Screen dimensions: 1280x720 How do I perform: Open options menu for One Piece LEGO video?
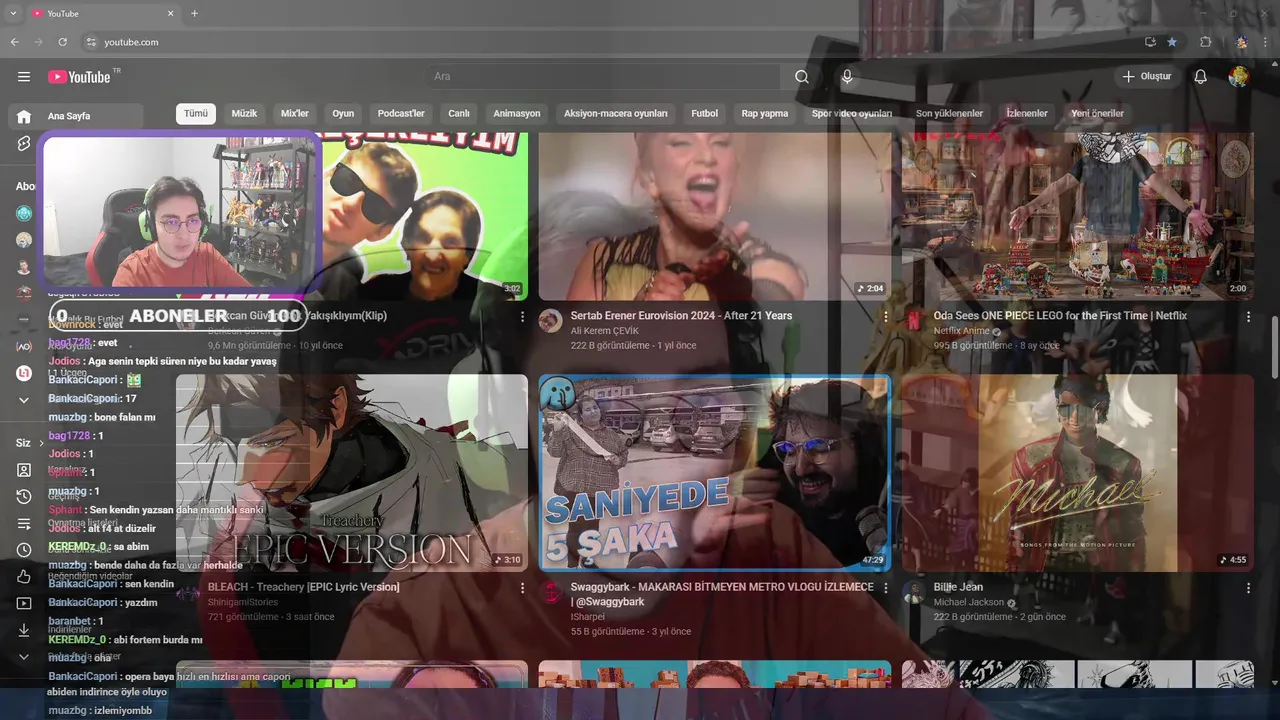(1248, 317)
